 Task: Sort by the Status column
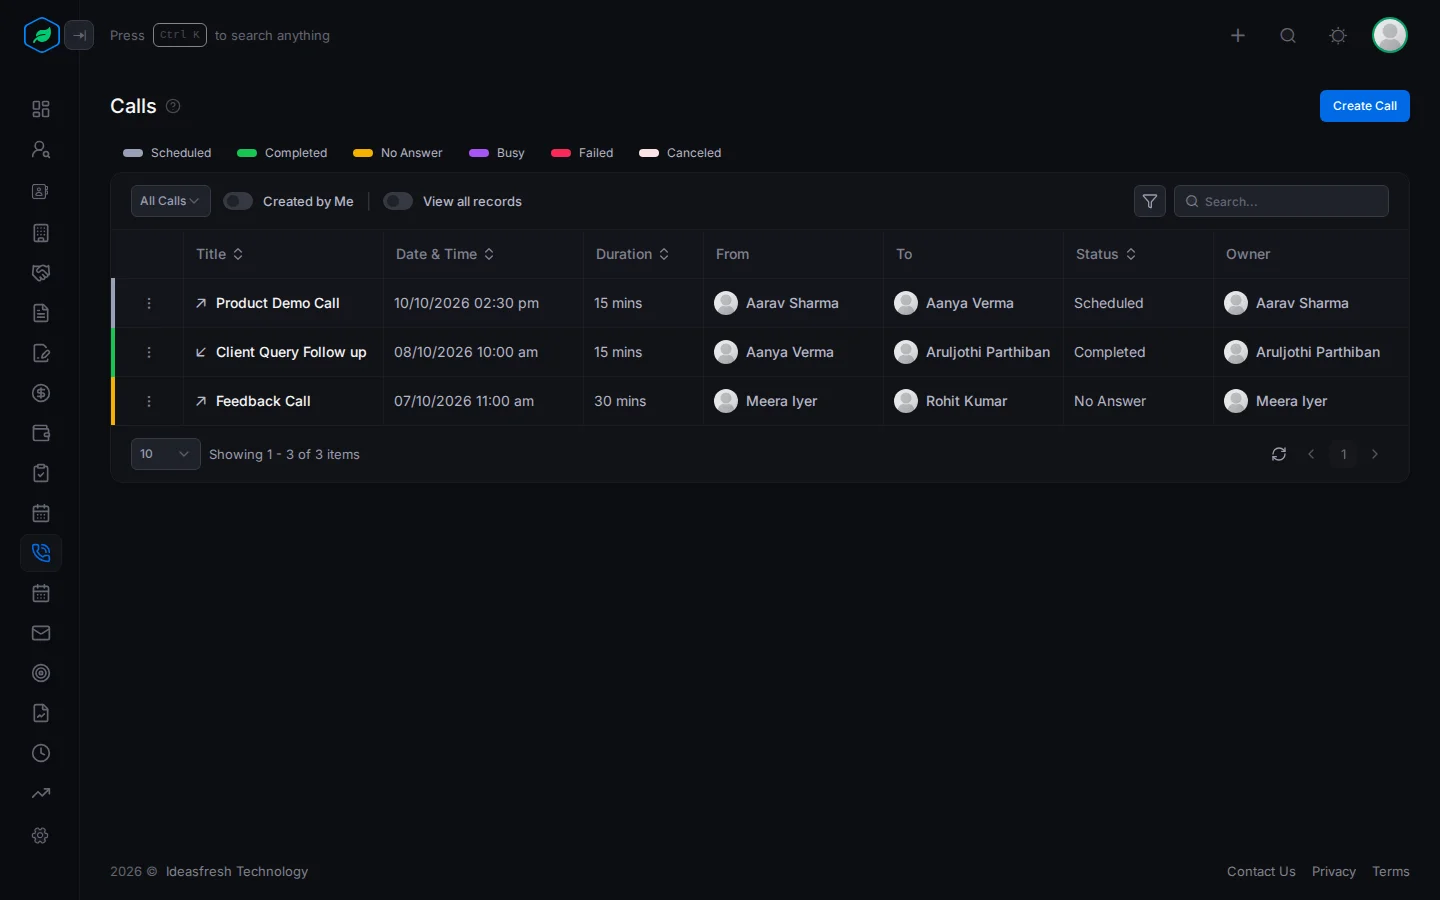pyautogui.click(x=1131, y=254)
